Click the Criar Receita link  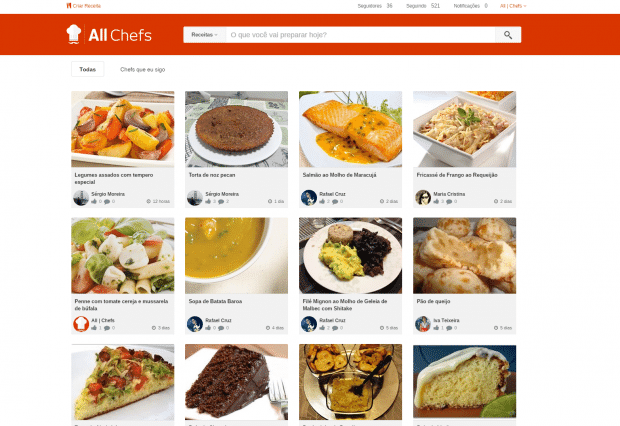click(x=83, y=6)
